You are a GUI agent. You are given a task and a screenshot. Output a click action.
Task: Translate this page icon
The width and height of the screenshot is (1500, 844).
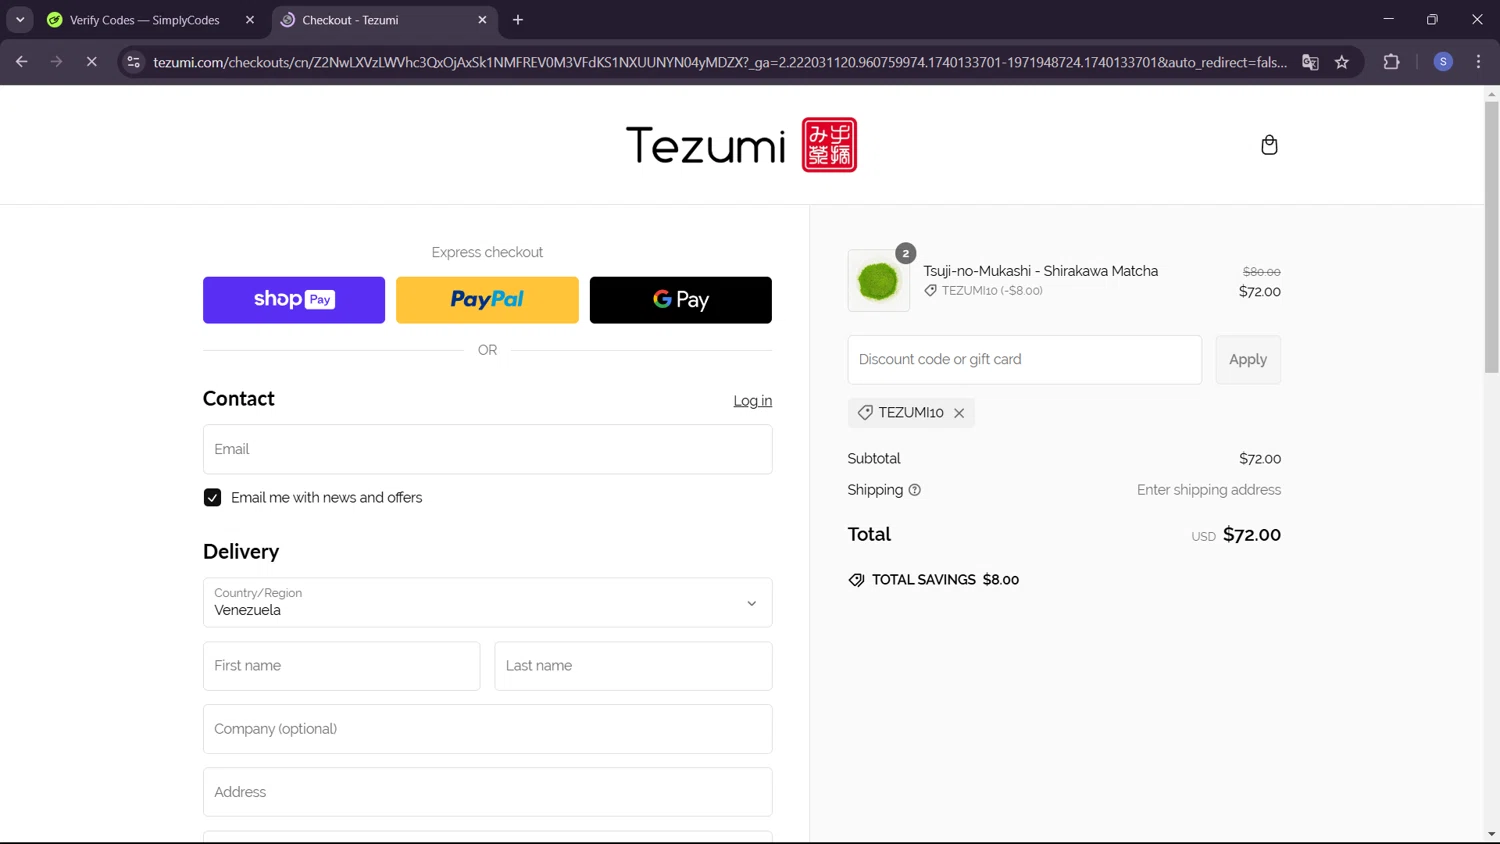[x=1310, y=62]
